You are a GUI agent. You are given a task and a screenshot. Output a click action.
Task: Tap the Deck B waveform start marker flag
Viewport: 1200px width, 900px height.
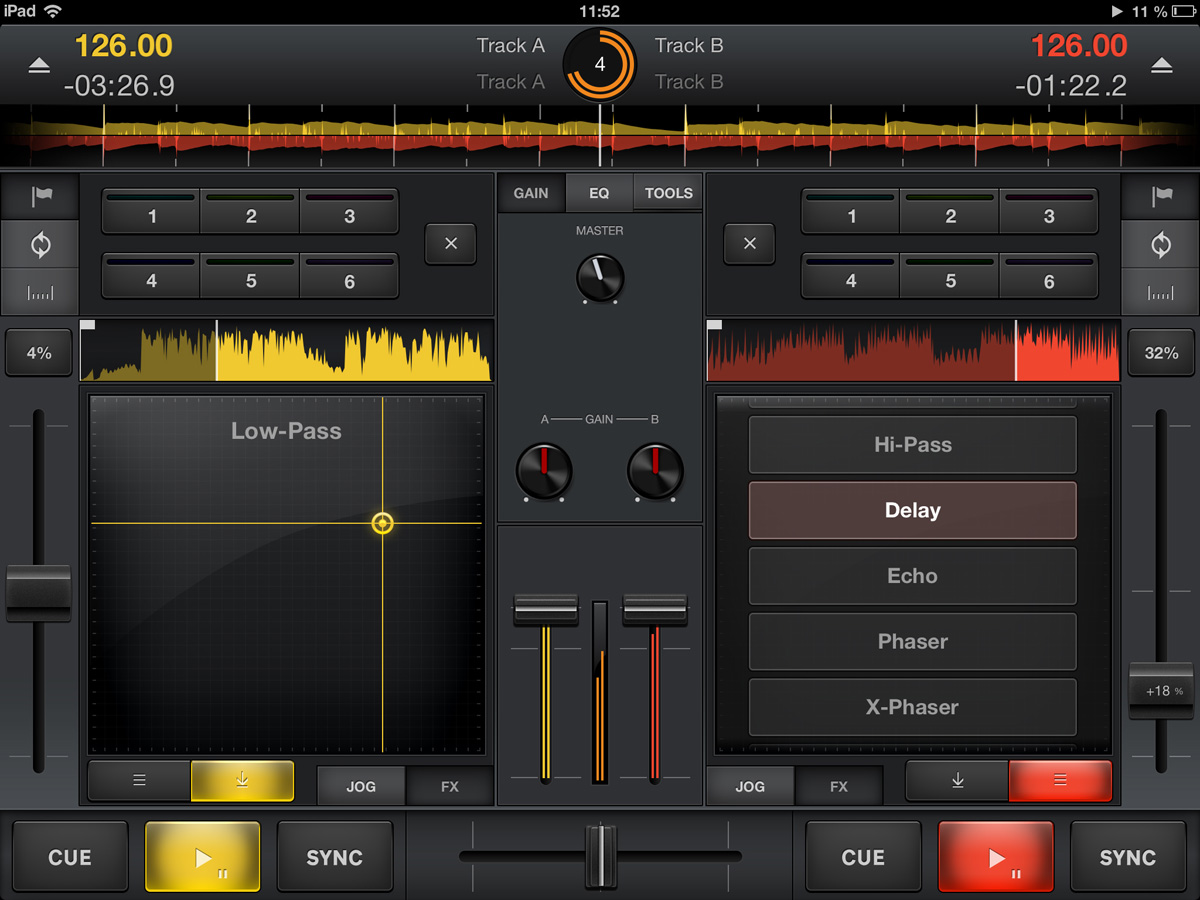click(x=714, y=326)
